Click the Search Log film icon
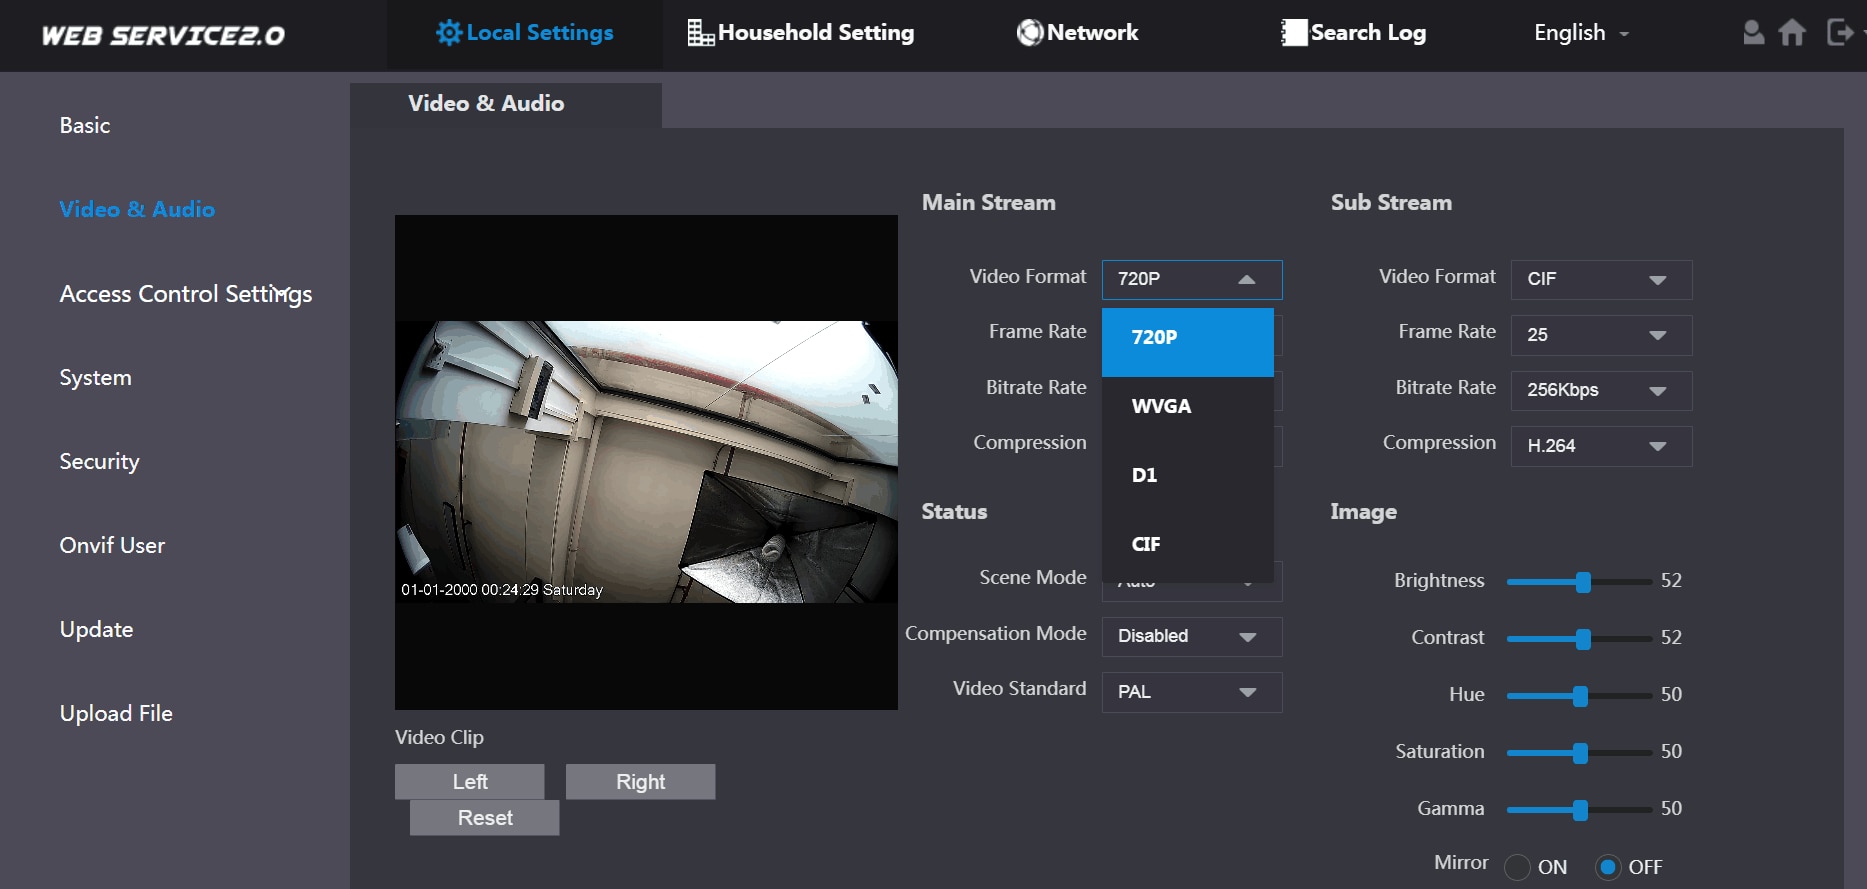 1294,33
